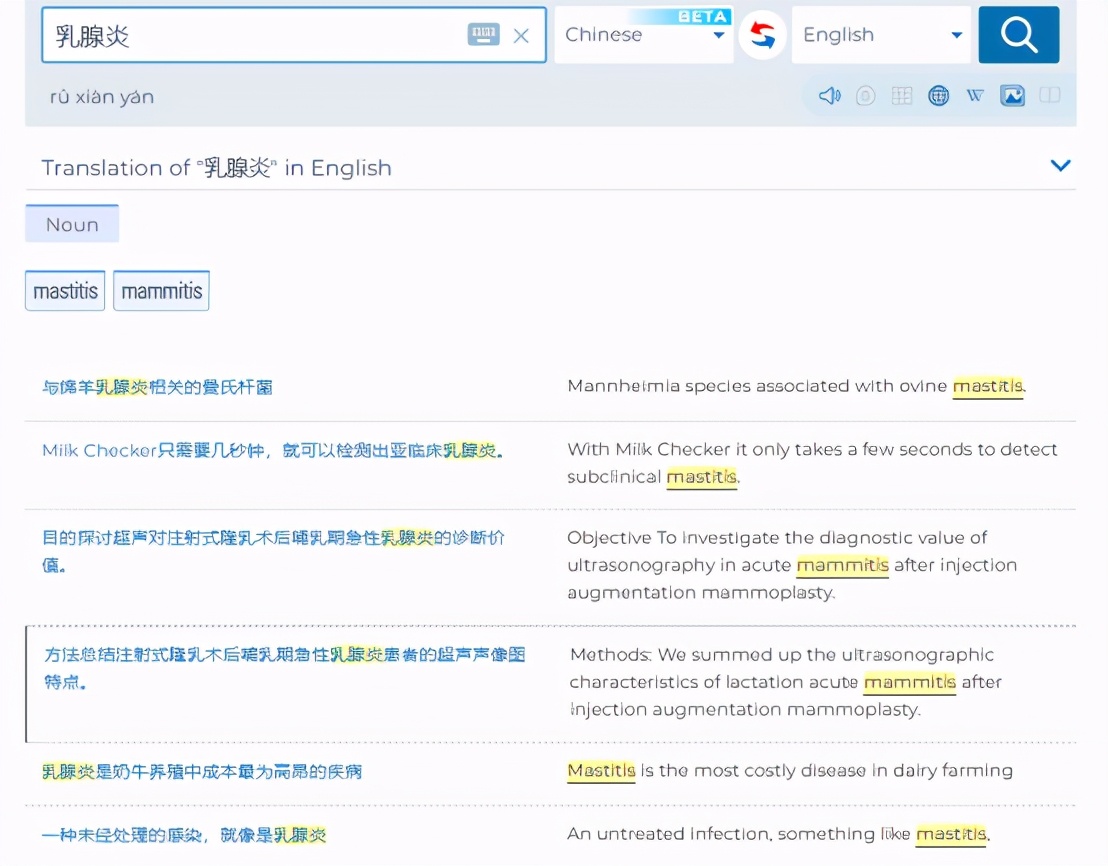
Task: Select the mammitis translation chip
Action: 161,290
